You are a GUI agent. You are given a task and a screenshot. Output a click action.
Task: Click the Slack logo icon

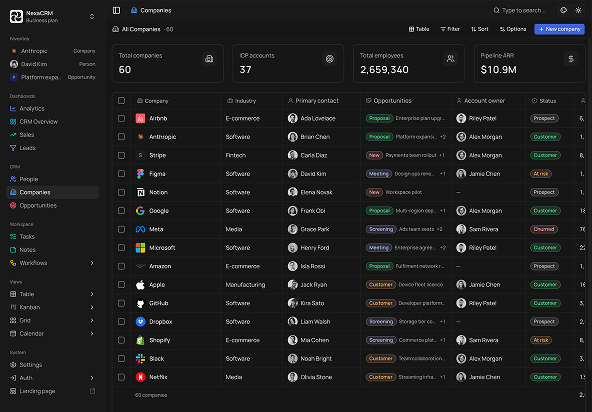(140, 359)
